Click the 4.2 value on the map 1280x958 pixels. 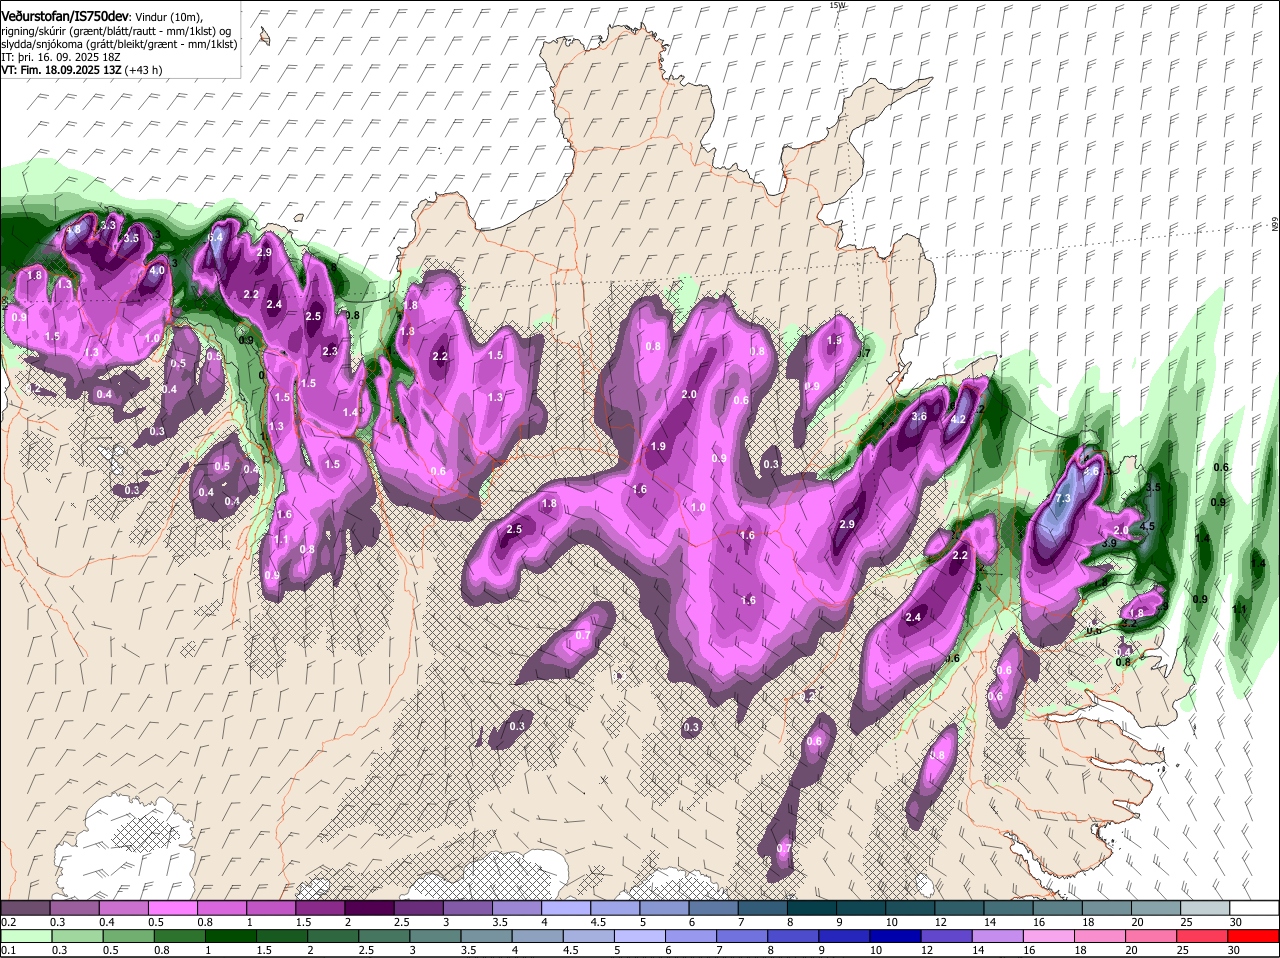(958, 419)
